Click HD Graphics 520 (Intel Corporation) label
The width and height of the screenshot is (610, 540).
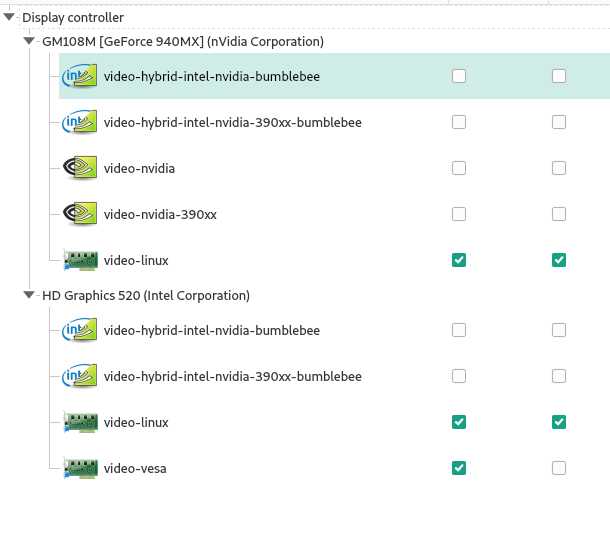coord(146,296)
